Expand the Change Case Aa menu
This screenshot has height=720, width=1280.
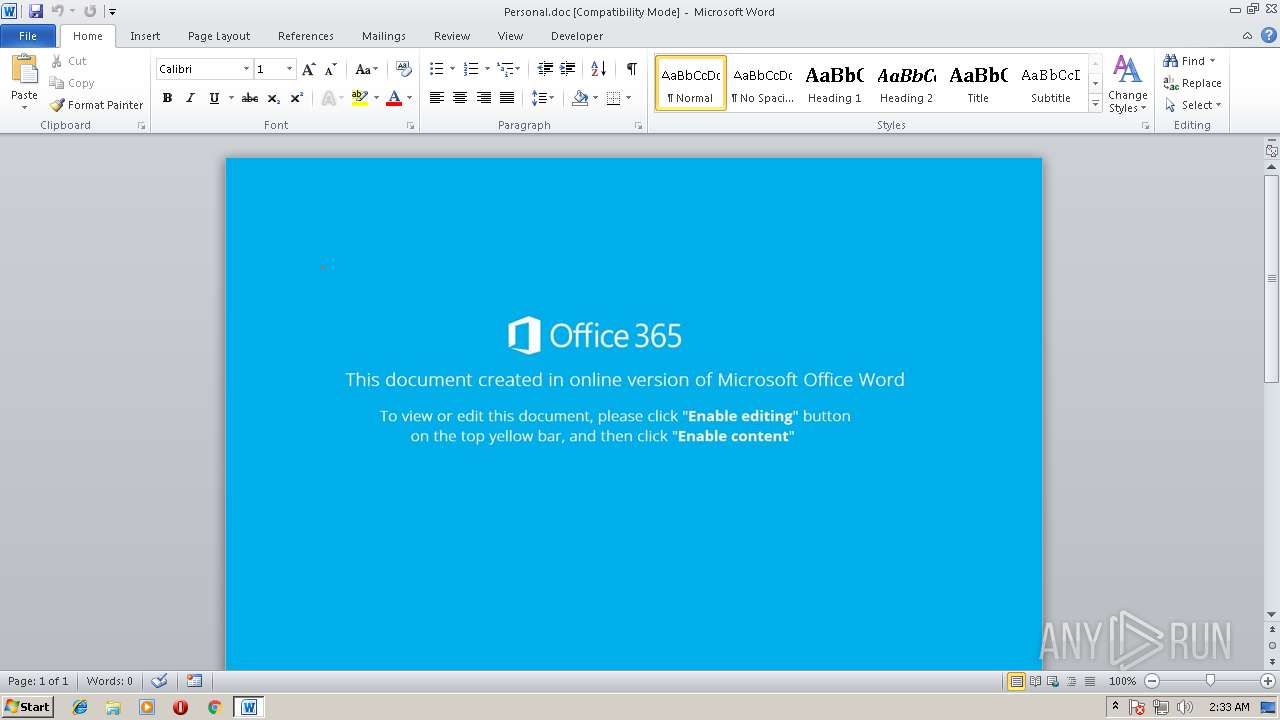click(x=366, y=69)
